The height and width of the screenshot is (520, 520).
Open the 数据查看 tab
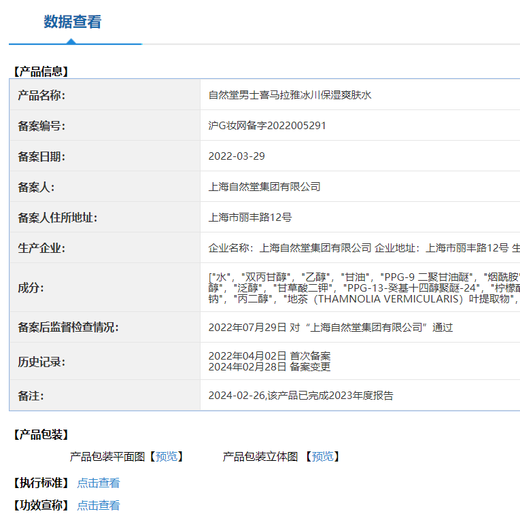click(73, 22)
